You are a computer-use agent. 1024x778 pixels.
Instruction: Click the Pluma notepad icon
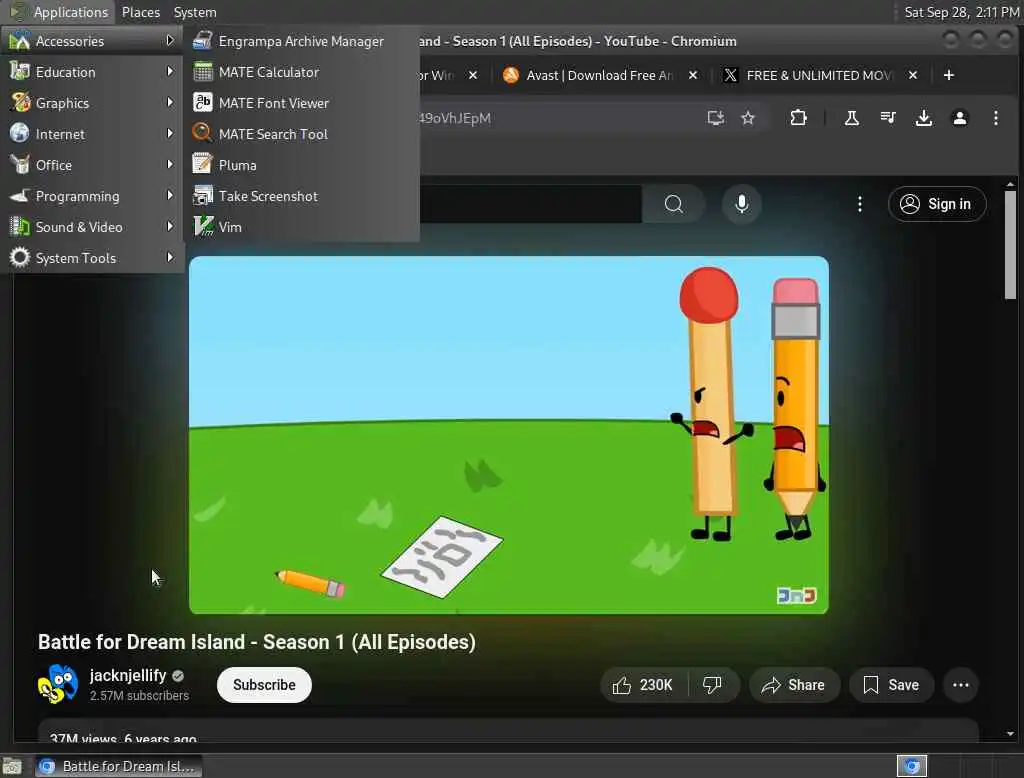[202, 165]
